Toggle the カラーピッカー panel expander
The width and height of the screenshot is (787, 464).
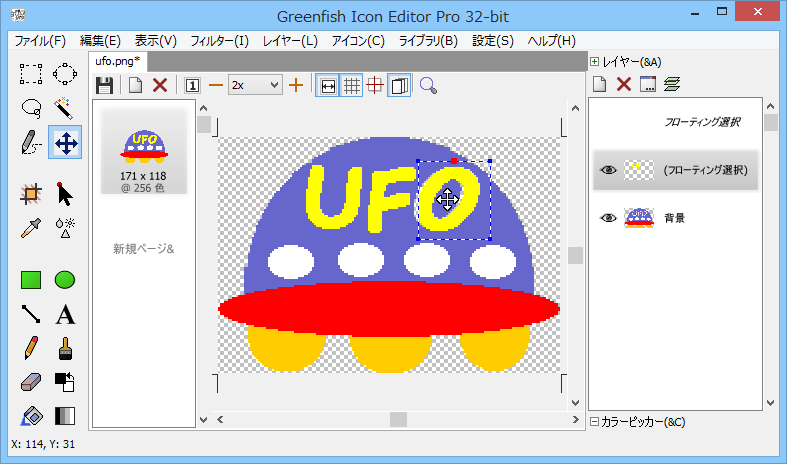pos(595,422)
